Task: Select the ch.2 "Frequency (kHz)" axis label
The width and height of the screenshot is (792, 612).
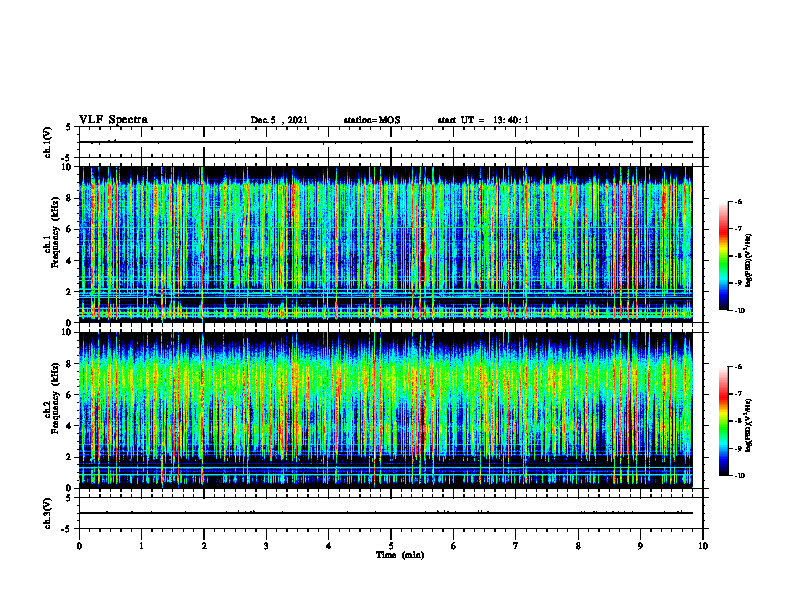Action: pos(55,398)
